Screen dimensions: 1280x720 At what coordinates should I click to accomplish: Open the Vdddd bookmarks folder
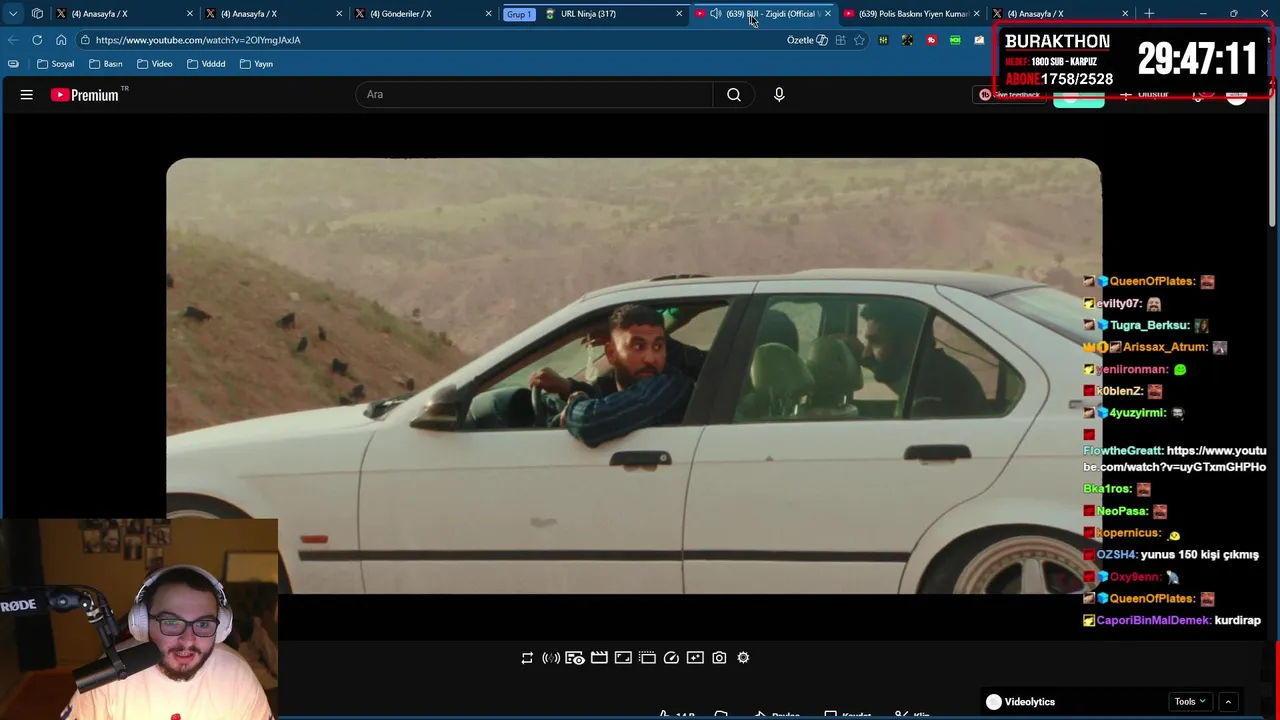tap(205, 64)
